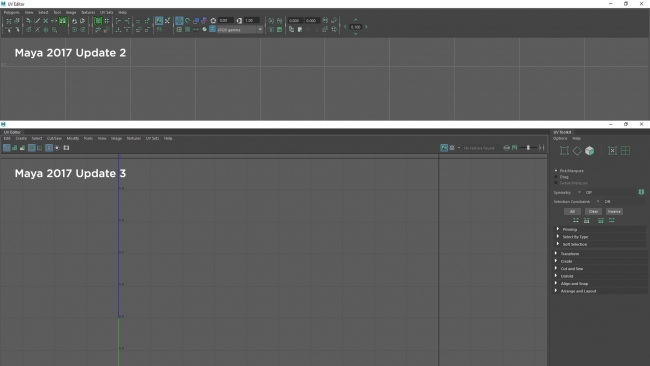The width and height of the screenshot is (650, 366).
Task: Click second selection icon below All button
Action: click(587, 221)
